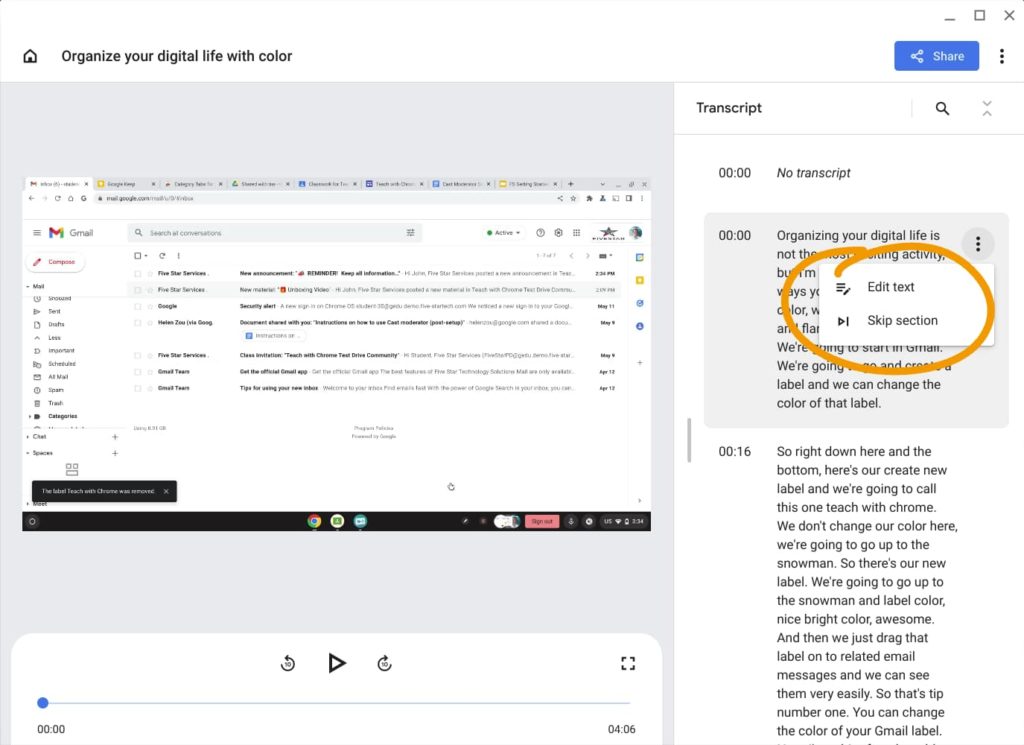This screenshot has width=1024, height=745.
Task: Jump to the 00:16 transcript timestamp
Action: (735, 451)
